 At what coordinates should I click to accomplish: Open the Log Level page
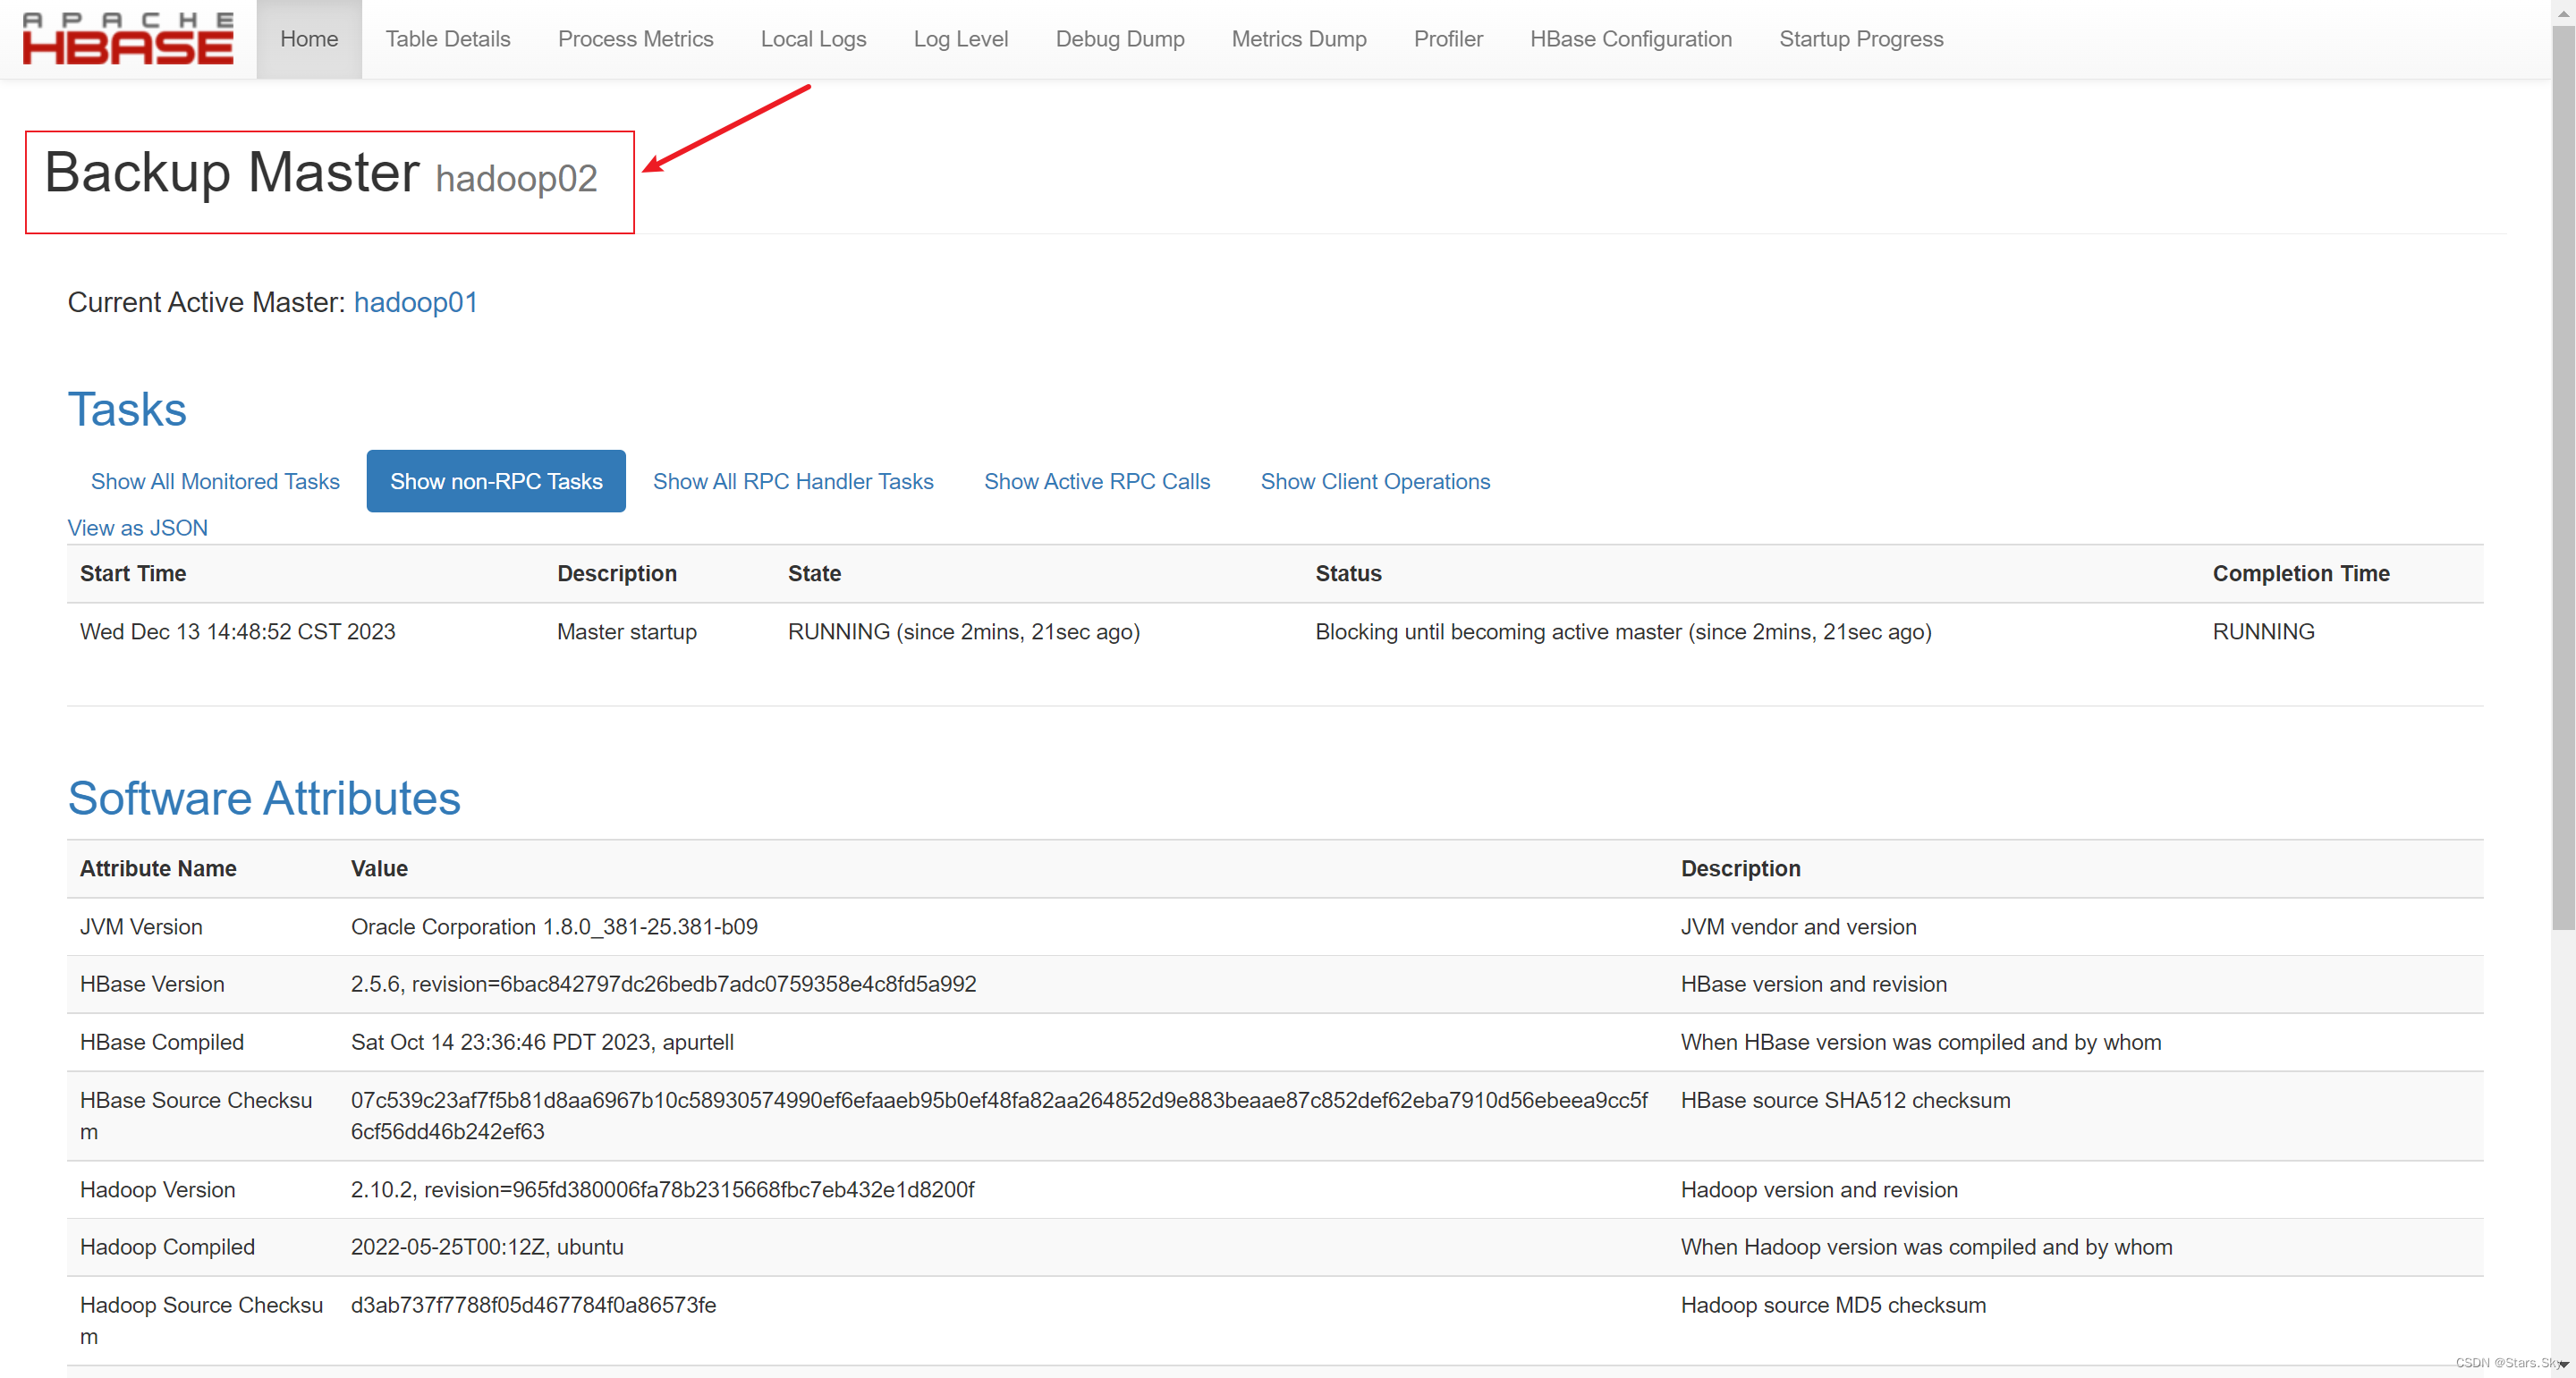[x=960, y=39]
